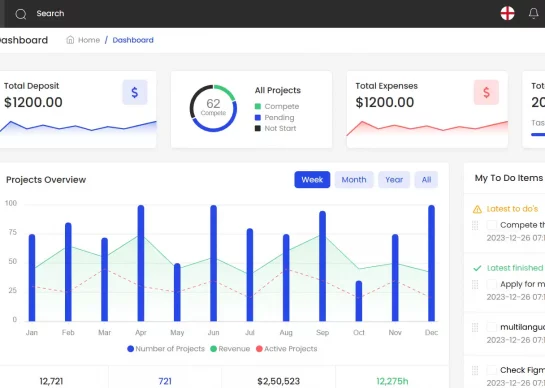Select the All tab in Projects Overview
This screenshot has height=388, width=545.
tap(426, 180)
